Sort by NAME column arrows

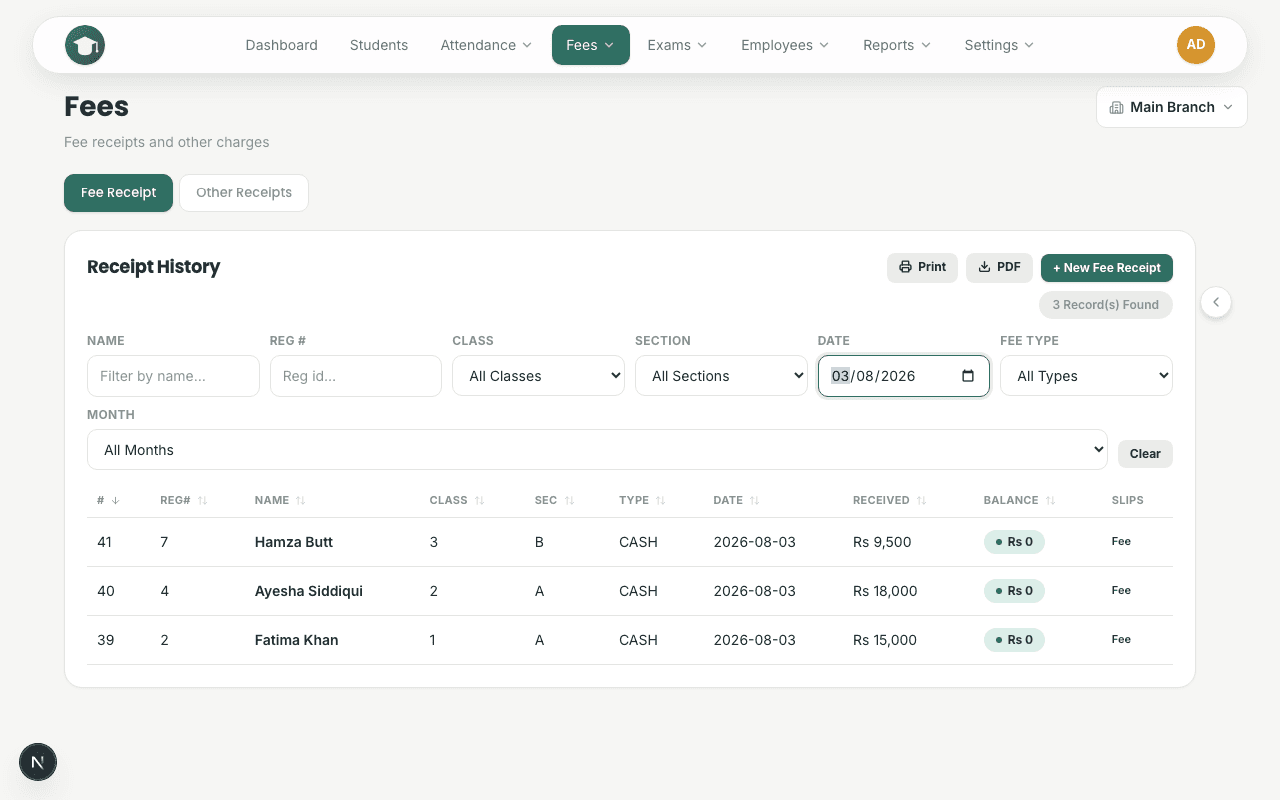301,500
